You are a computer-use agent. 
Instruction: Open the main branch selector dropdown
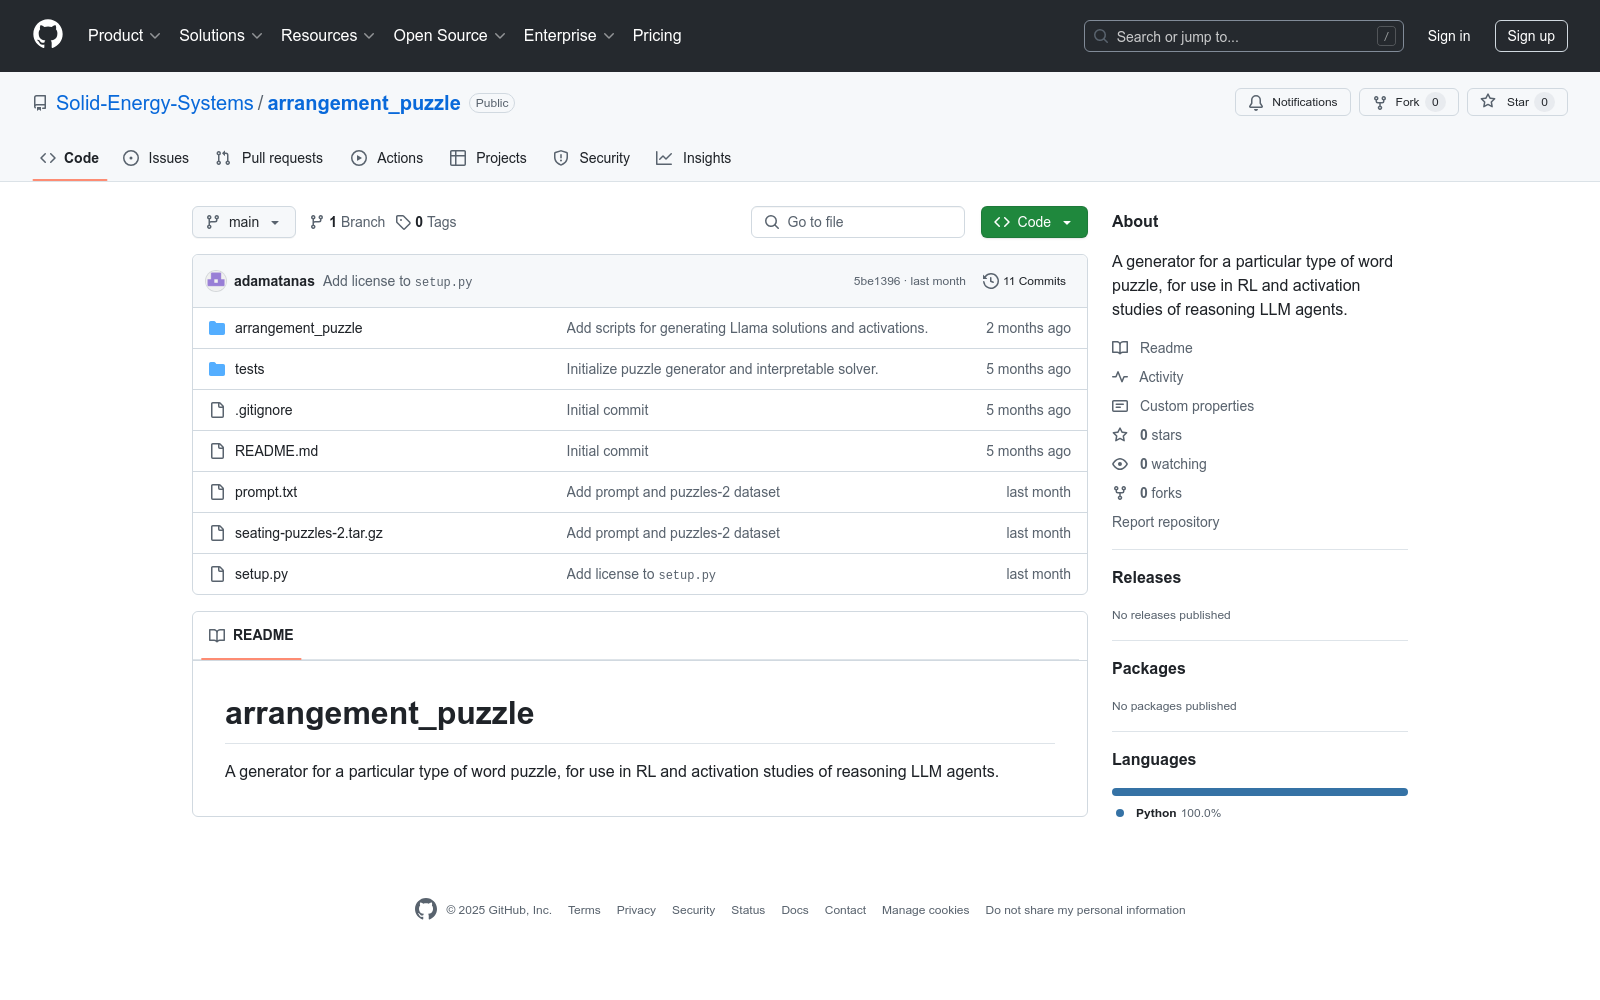[x=244, y=222]
